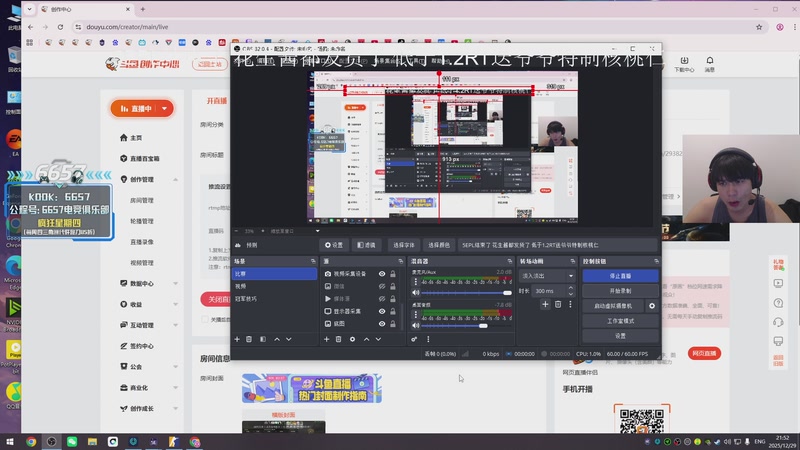Image resolution: width=800 pixels, height=450 pixels.
Task: Enable 工作室模式 in OBS controls
Action: coord(620,321)
